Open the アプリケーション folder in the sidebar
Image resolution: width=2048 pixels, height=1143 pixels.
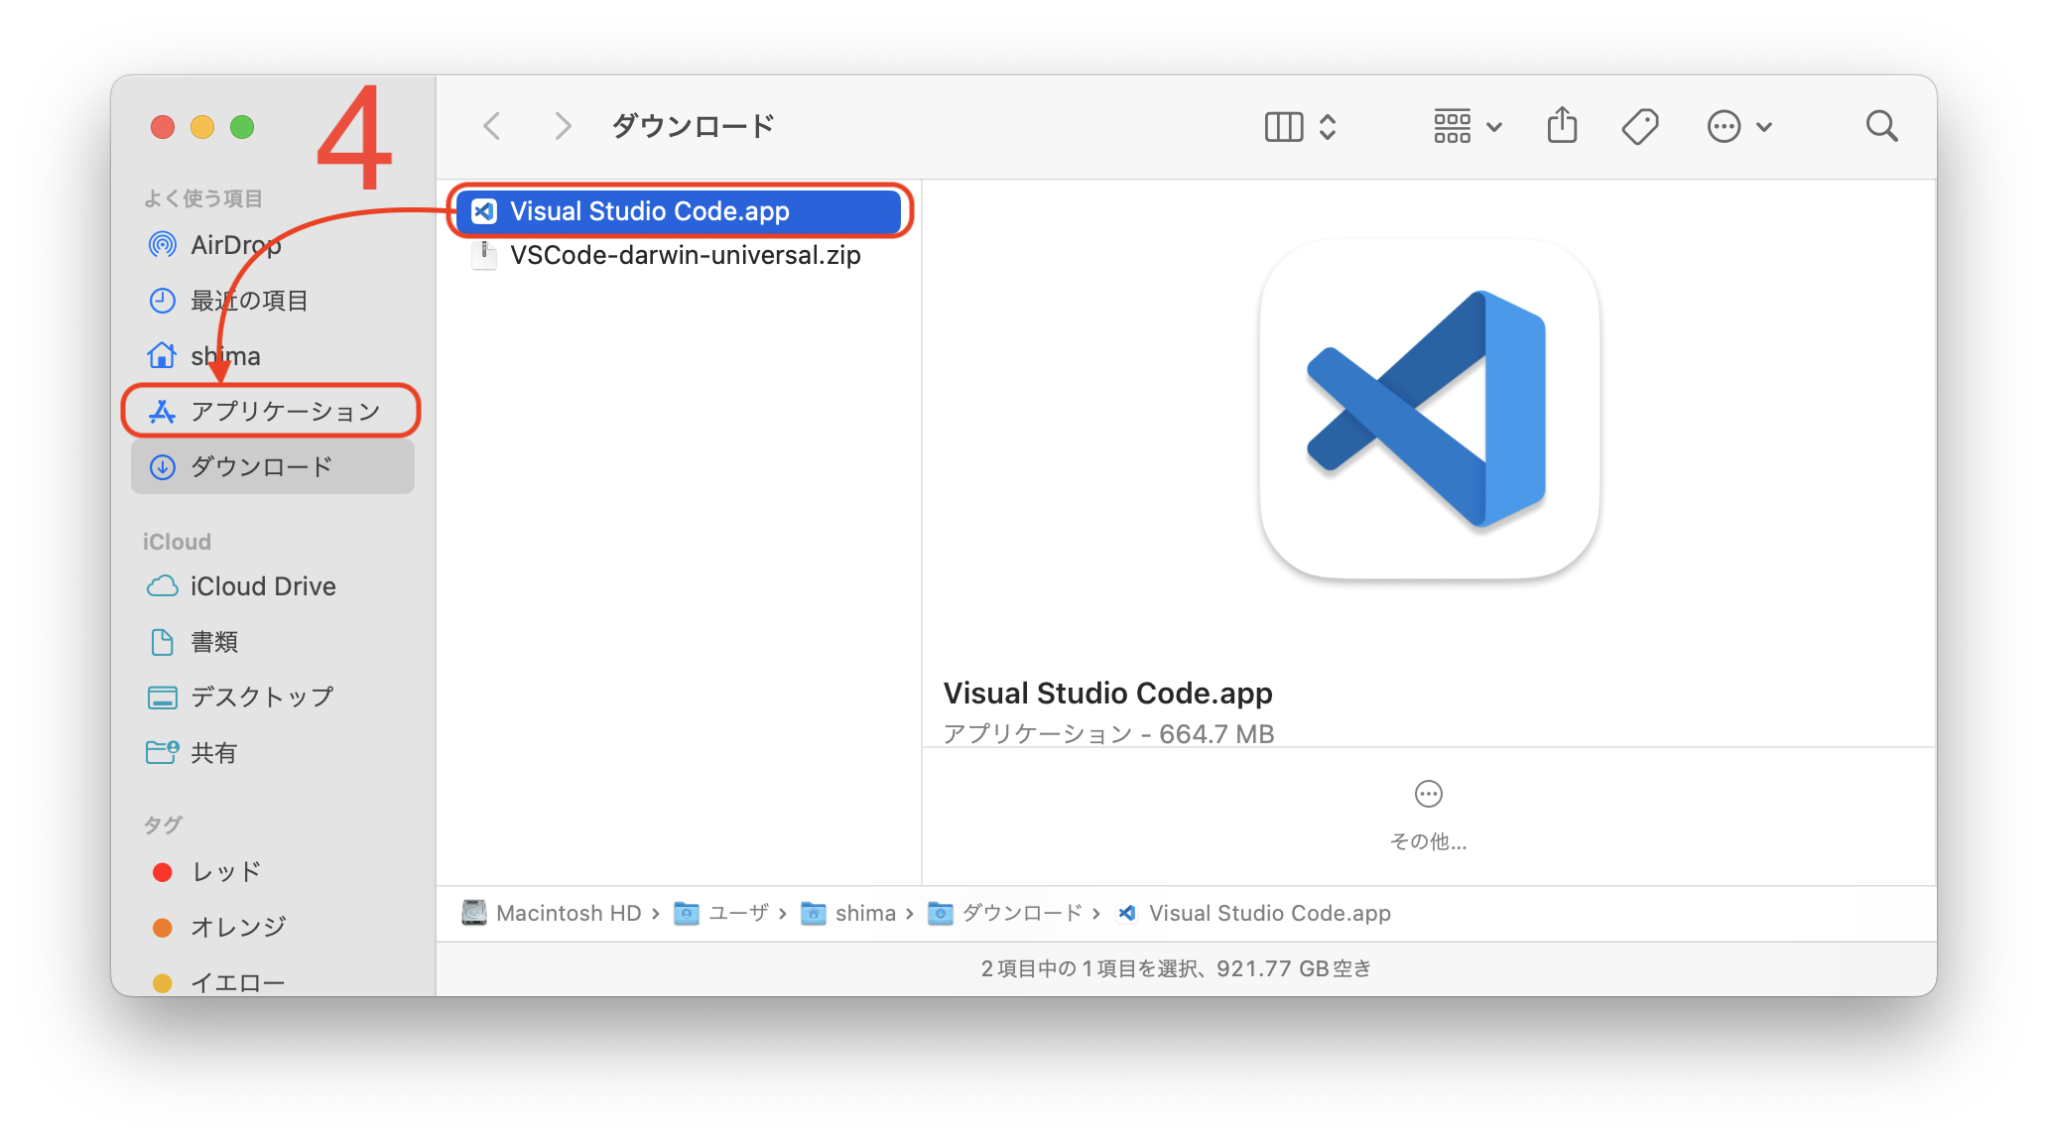pos(283,410)
